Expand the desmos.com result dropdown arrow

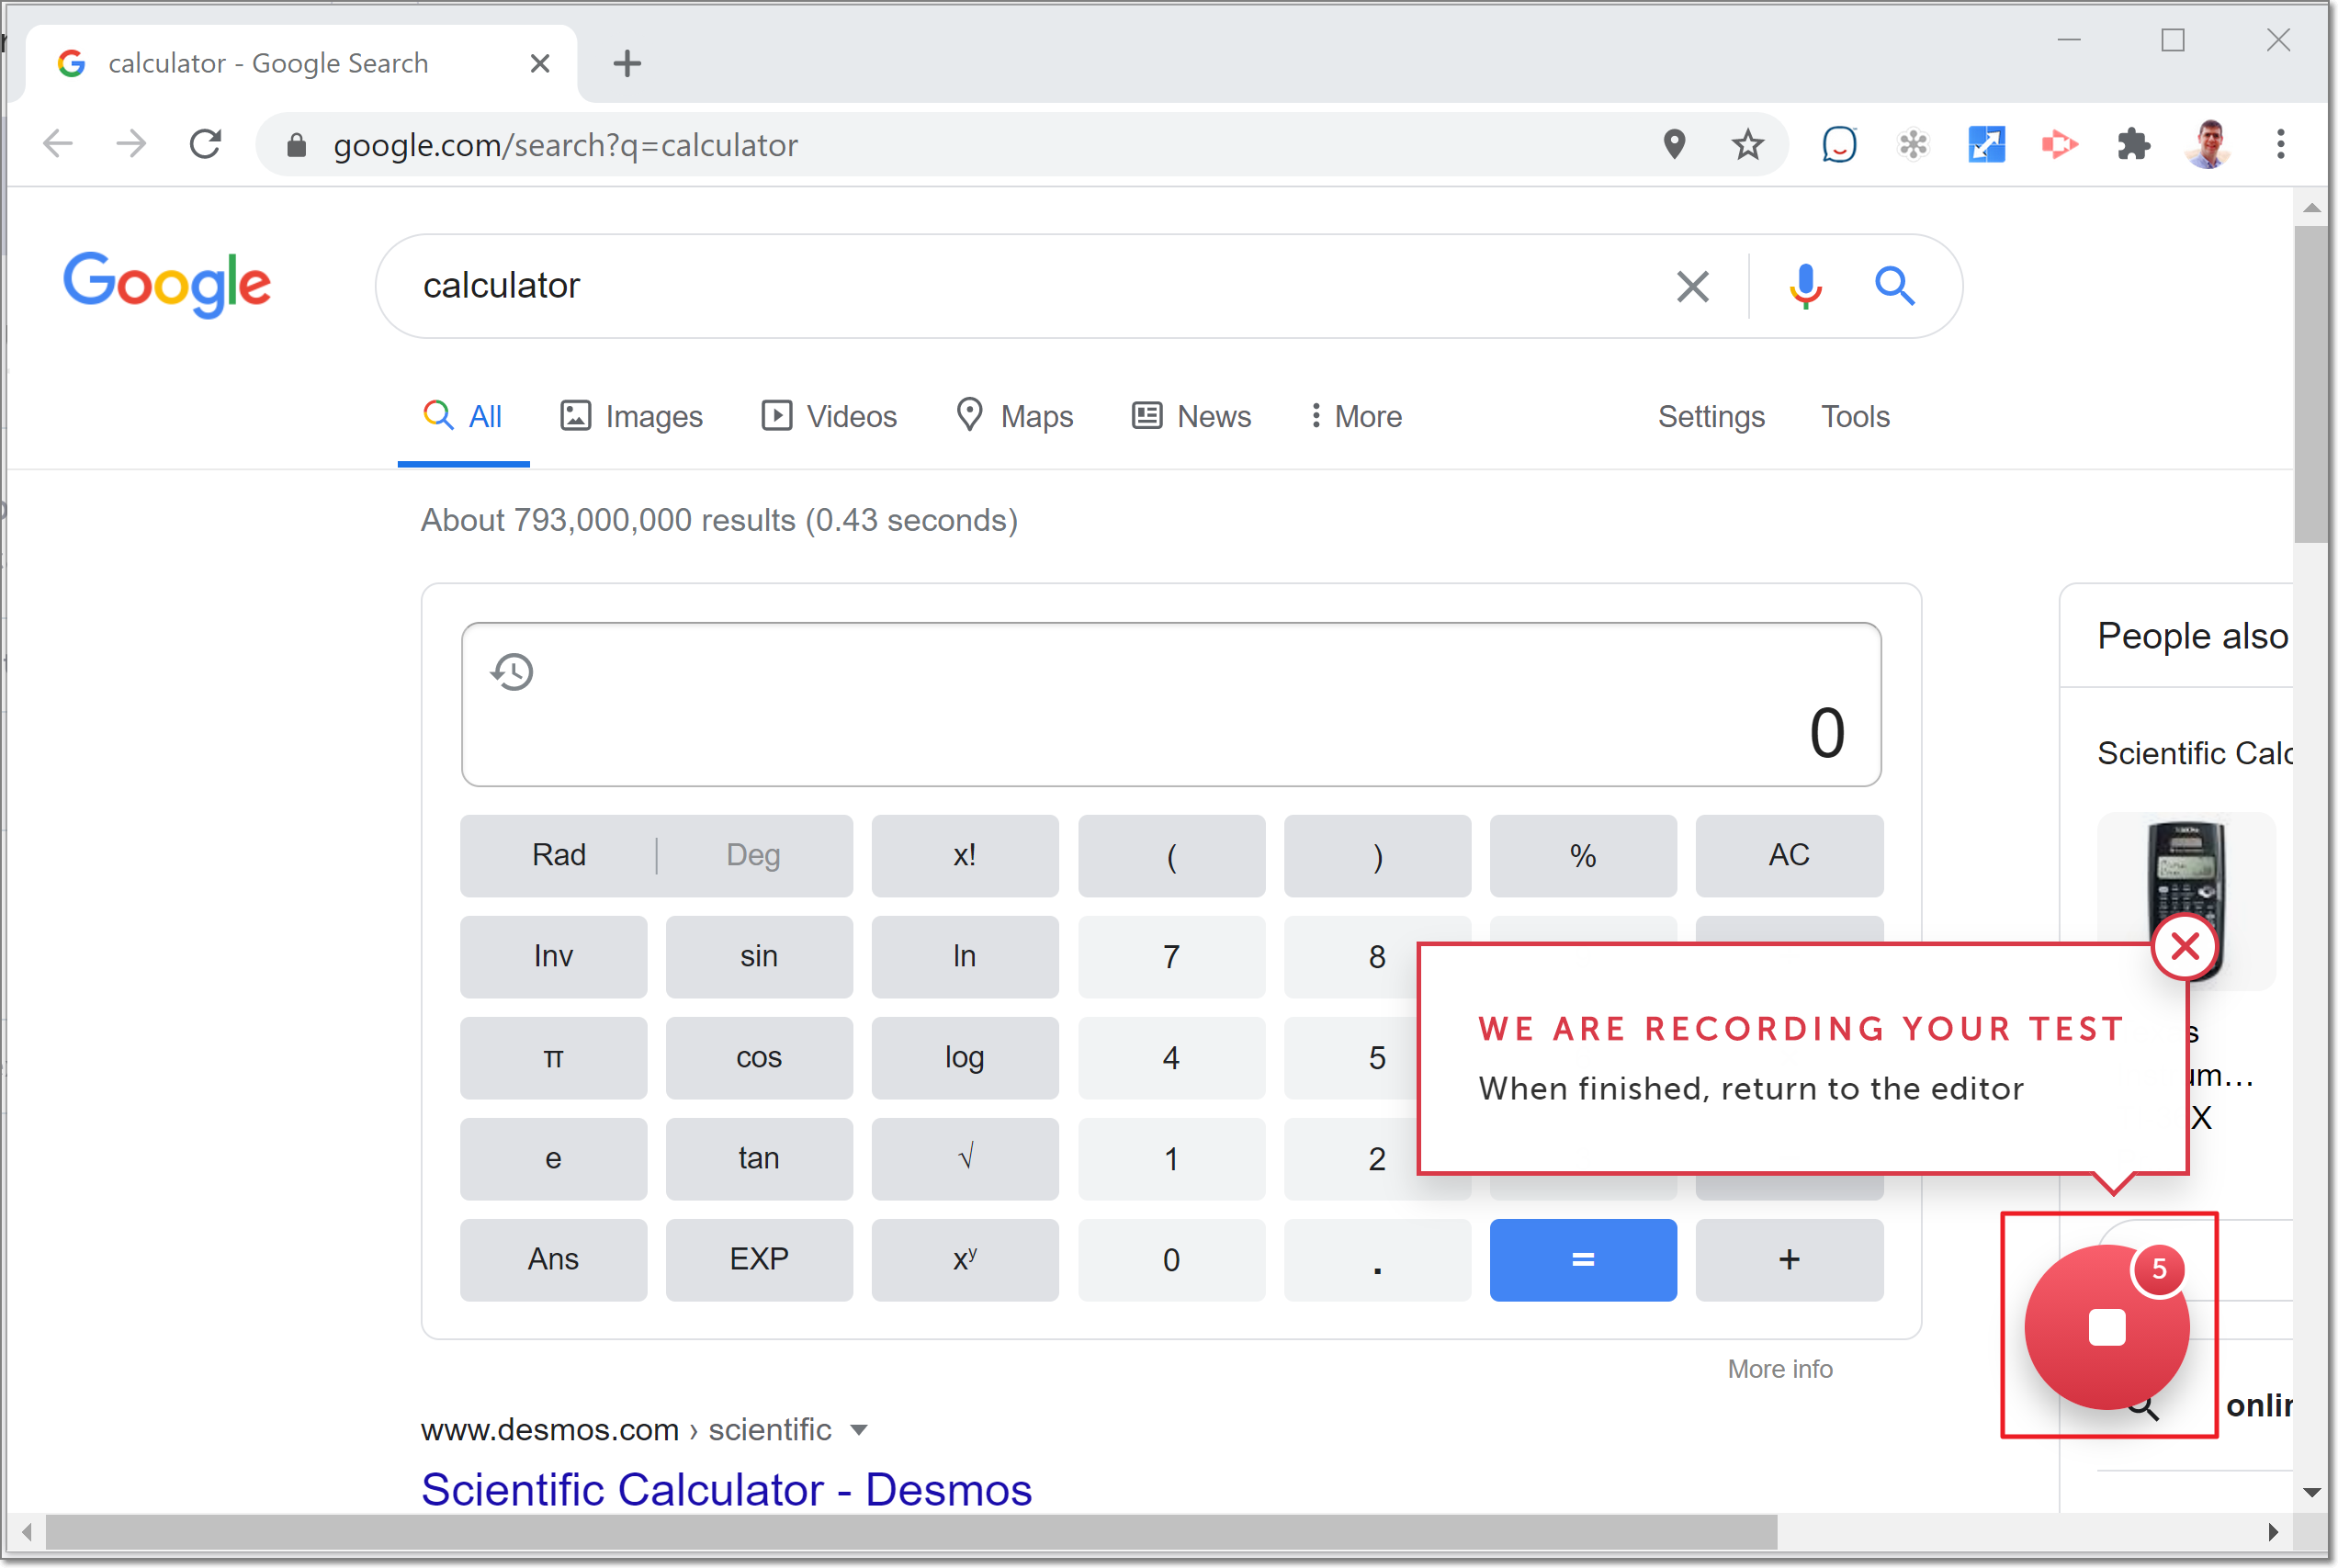point(858,1430)
